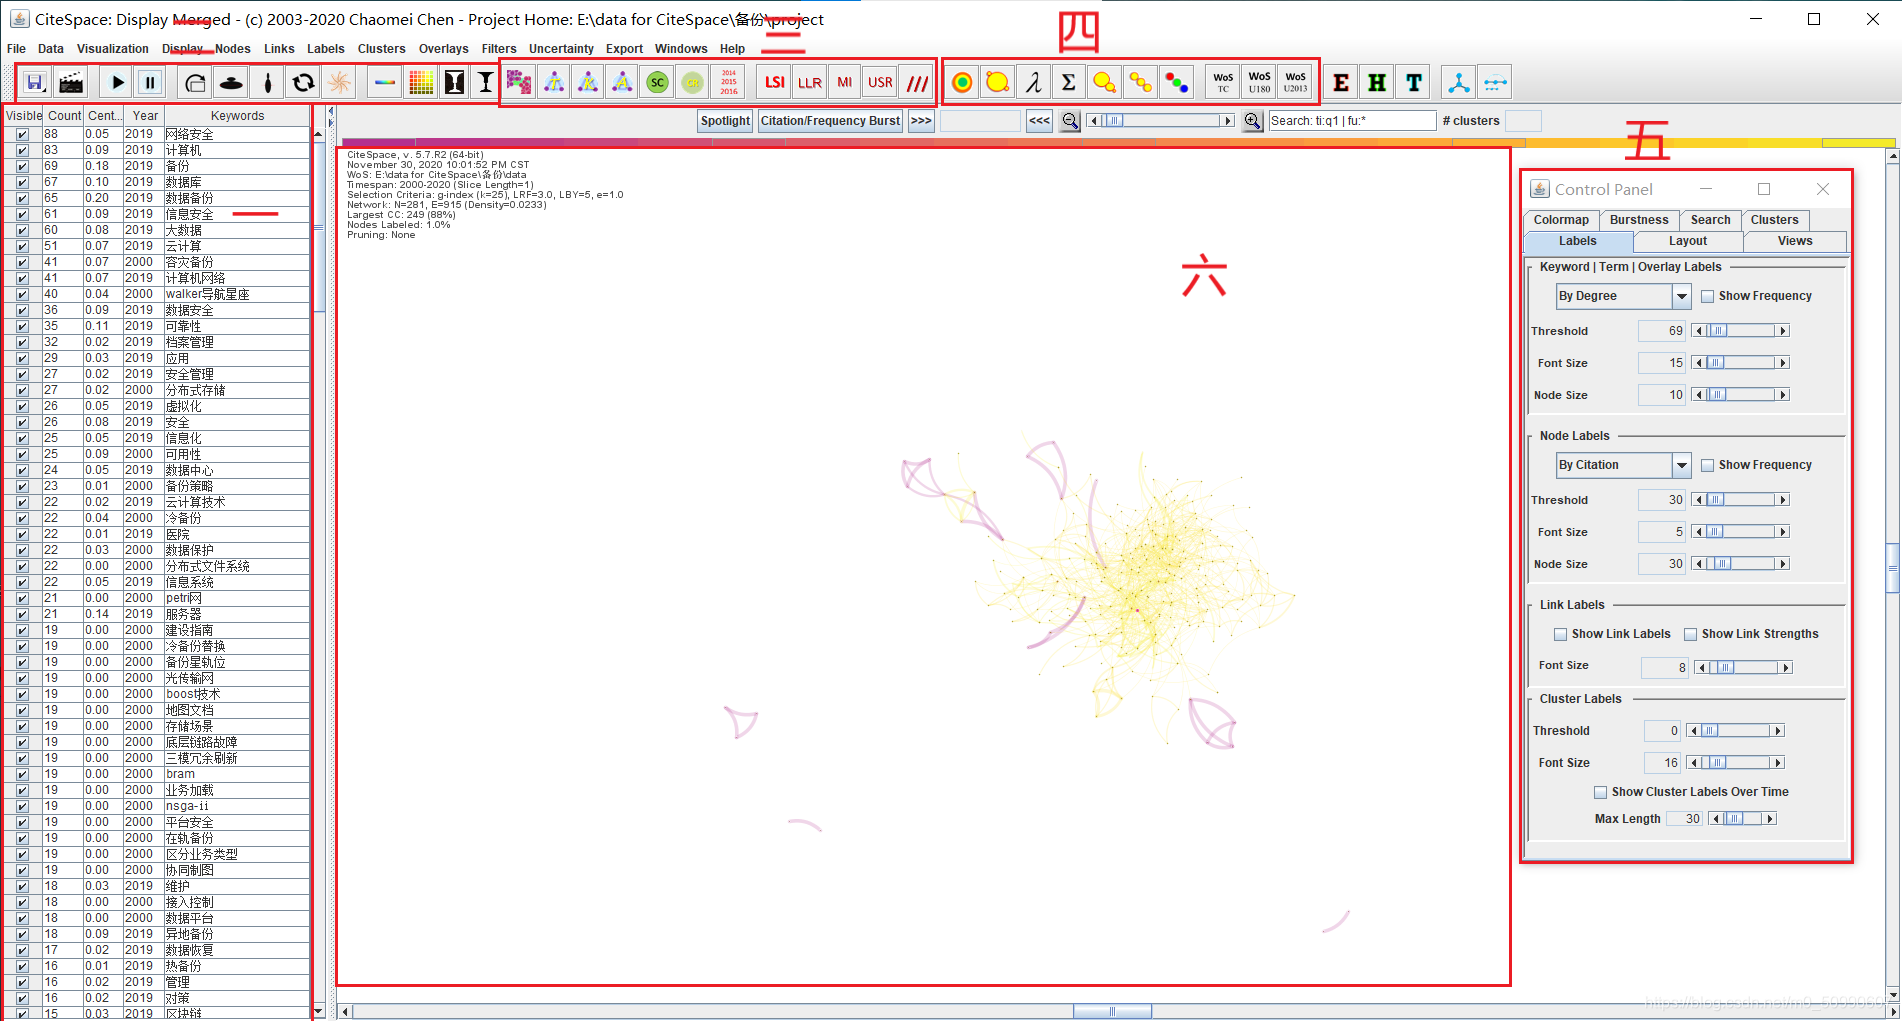Click the WoS U180 button
This screenshot has width=1902, height=1021.
1259,83
